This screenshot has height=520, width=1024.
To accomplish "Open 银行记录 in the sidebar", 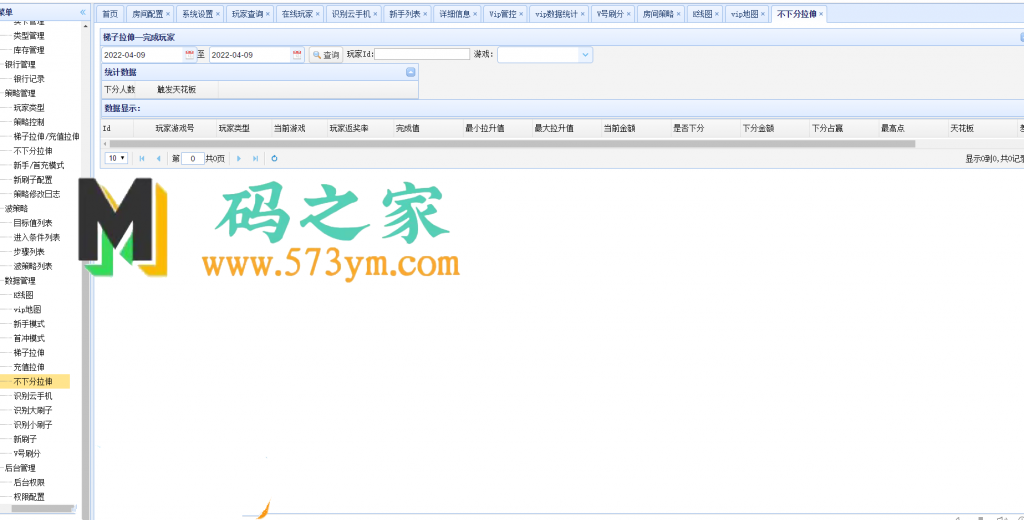I will click(x=29, y=78).
